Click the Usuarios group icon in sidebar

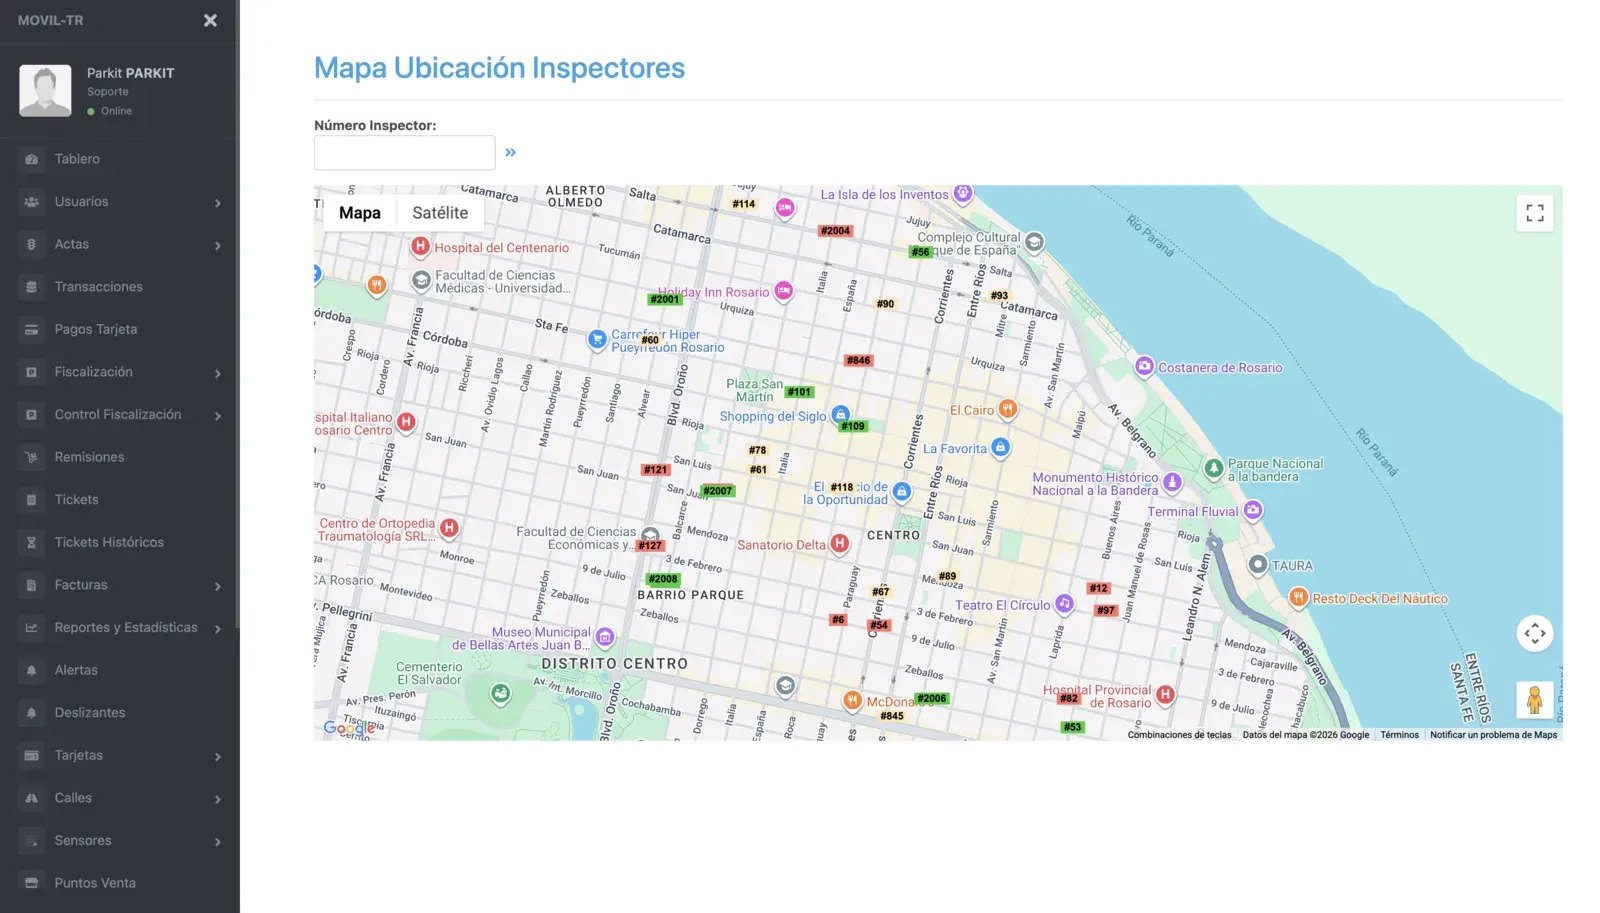tap(31, 202)
